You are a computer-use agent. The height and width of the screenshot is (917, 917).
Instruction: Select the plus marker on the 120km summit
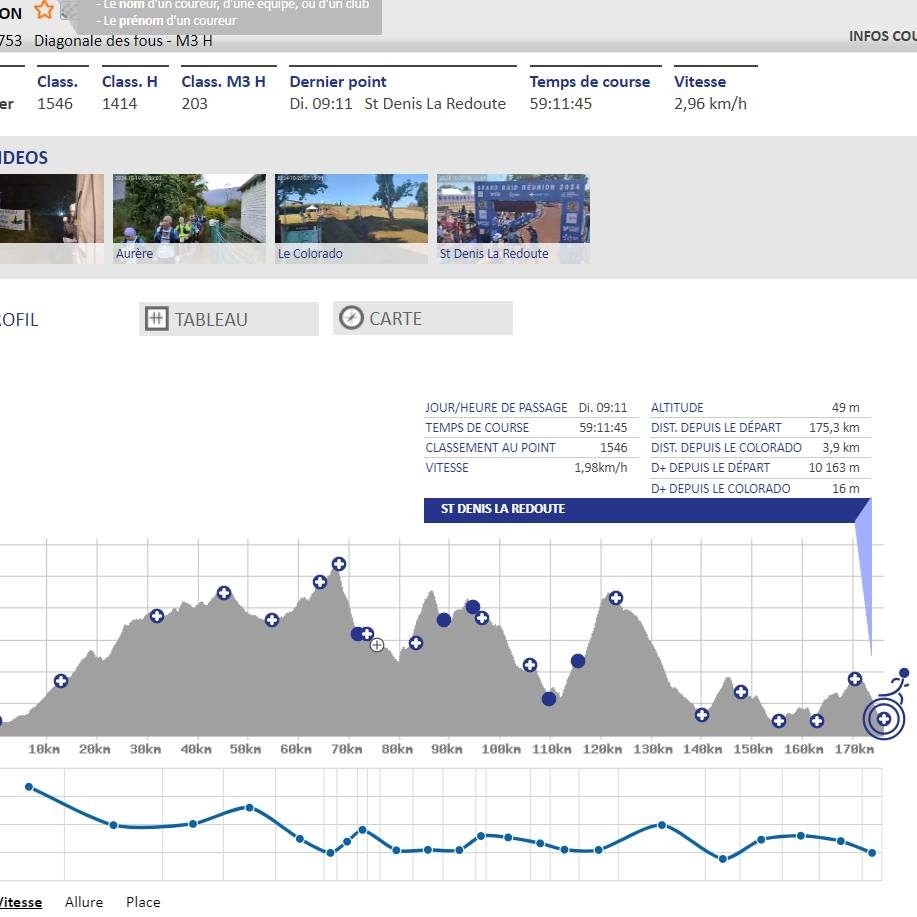tap(616, 598)
